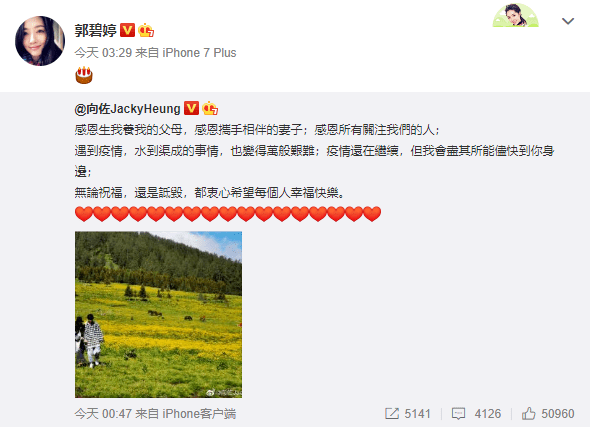
Task: Like the post with thumbs-up 50960
Action: [548, 414]
